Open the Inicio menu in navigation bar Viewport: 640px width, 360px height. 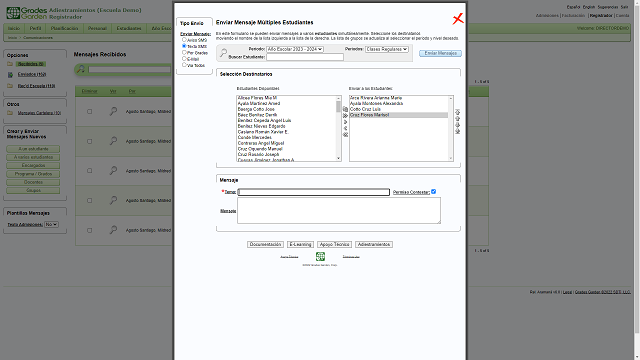coord(14,28)
